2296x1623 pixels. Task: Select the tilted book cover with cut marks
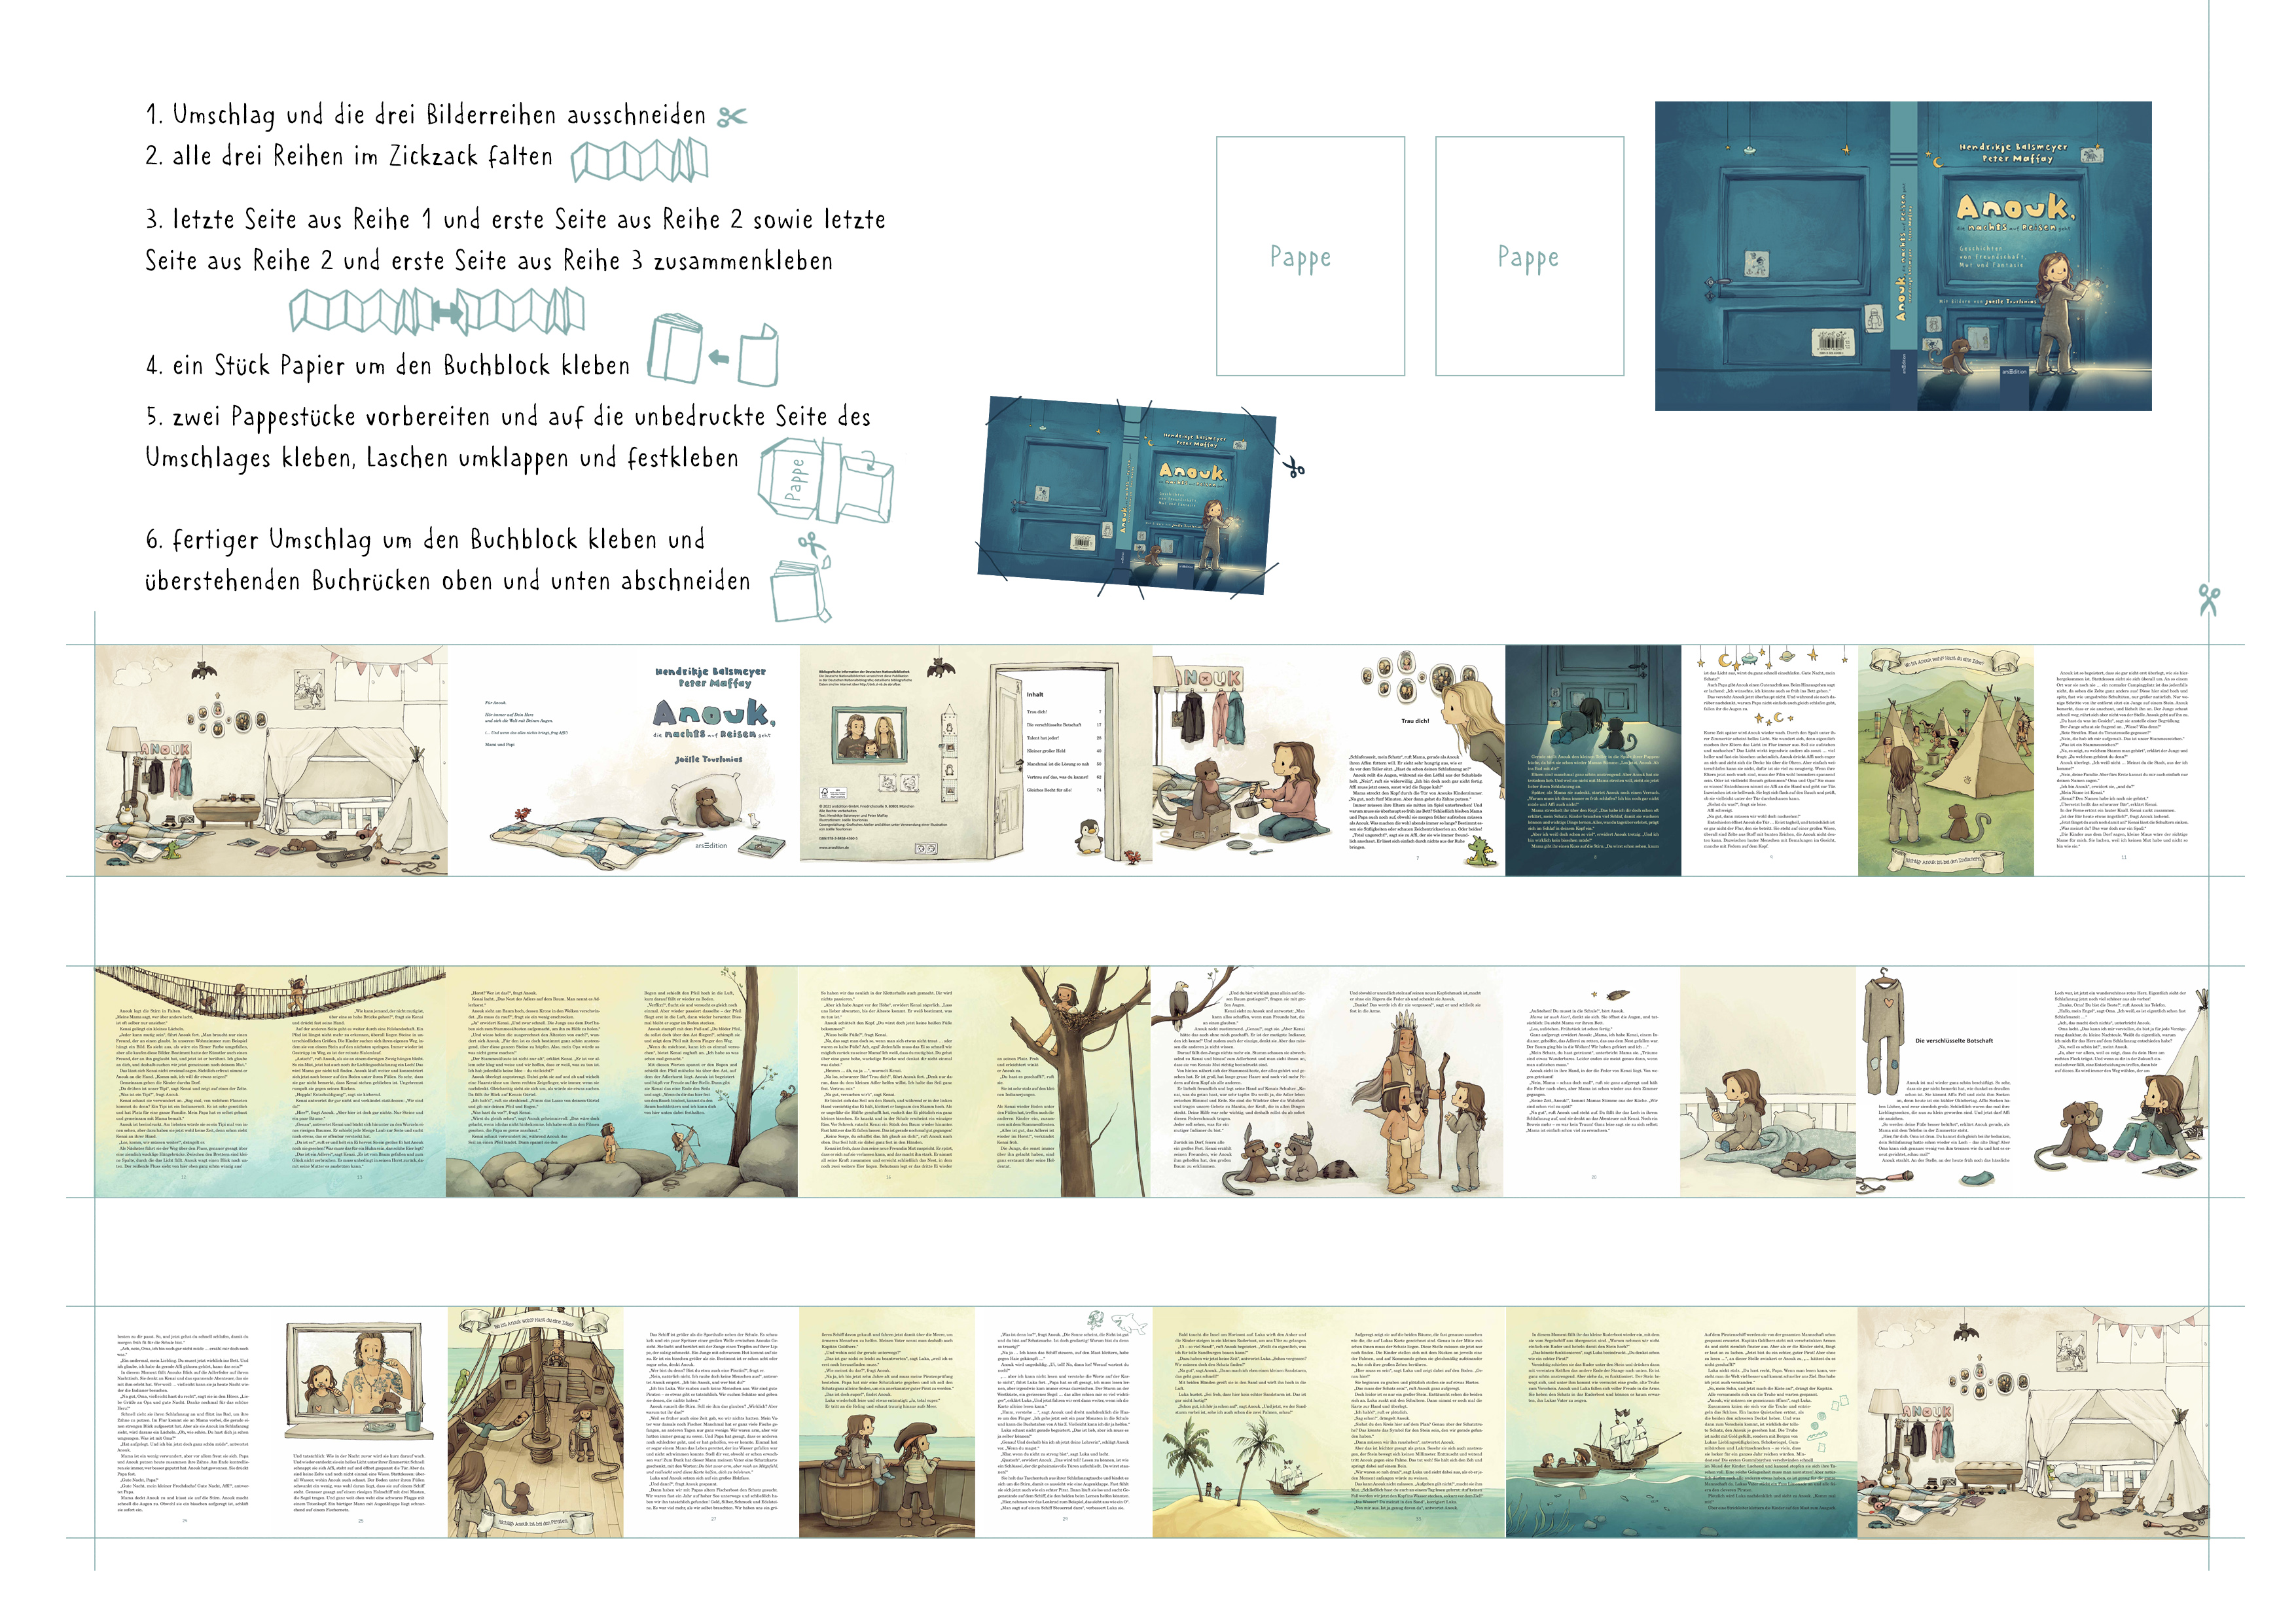coord(1127,496)
